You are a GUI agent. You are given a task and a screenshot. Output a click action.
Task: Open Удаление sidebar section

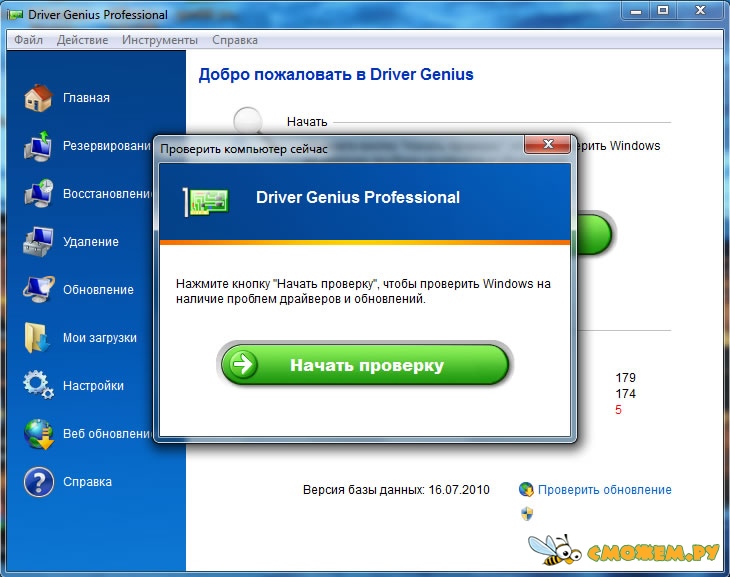(91, 242)
